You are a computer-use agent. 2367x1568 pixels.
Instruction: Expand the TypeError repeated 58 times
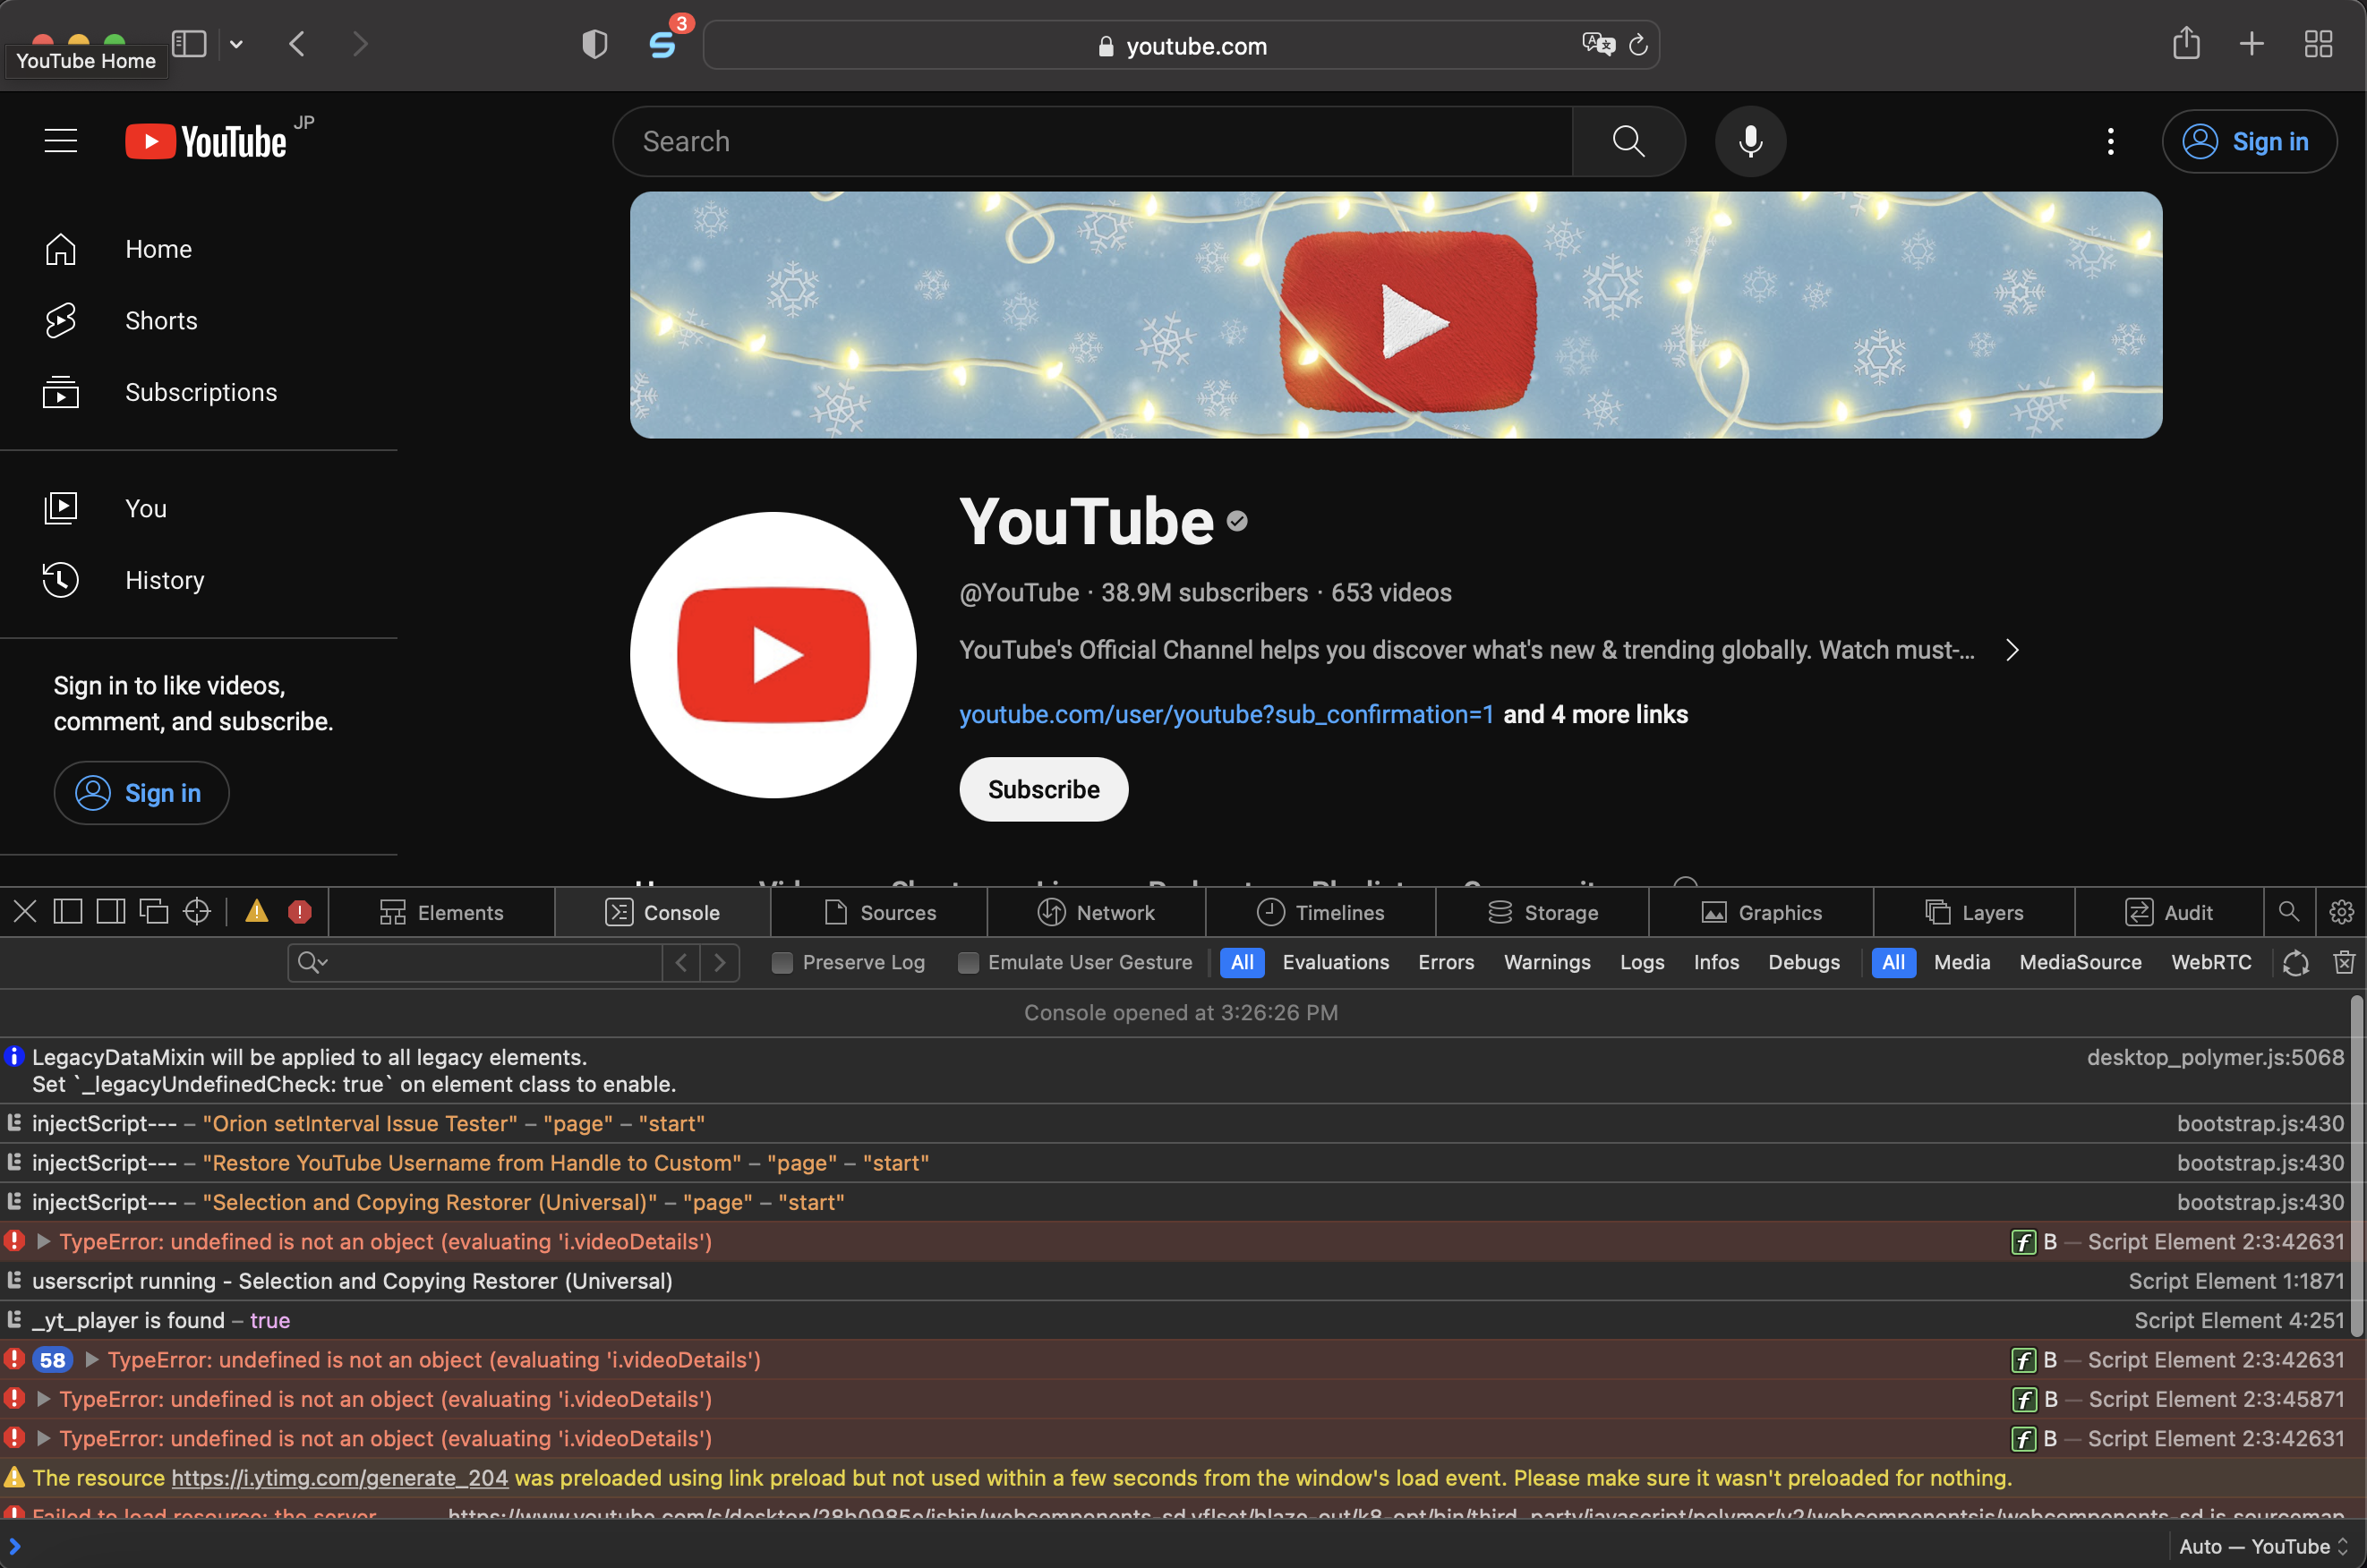[92, 1360]
